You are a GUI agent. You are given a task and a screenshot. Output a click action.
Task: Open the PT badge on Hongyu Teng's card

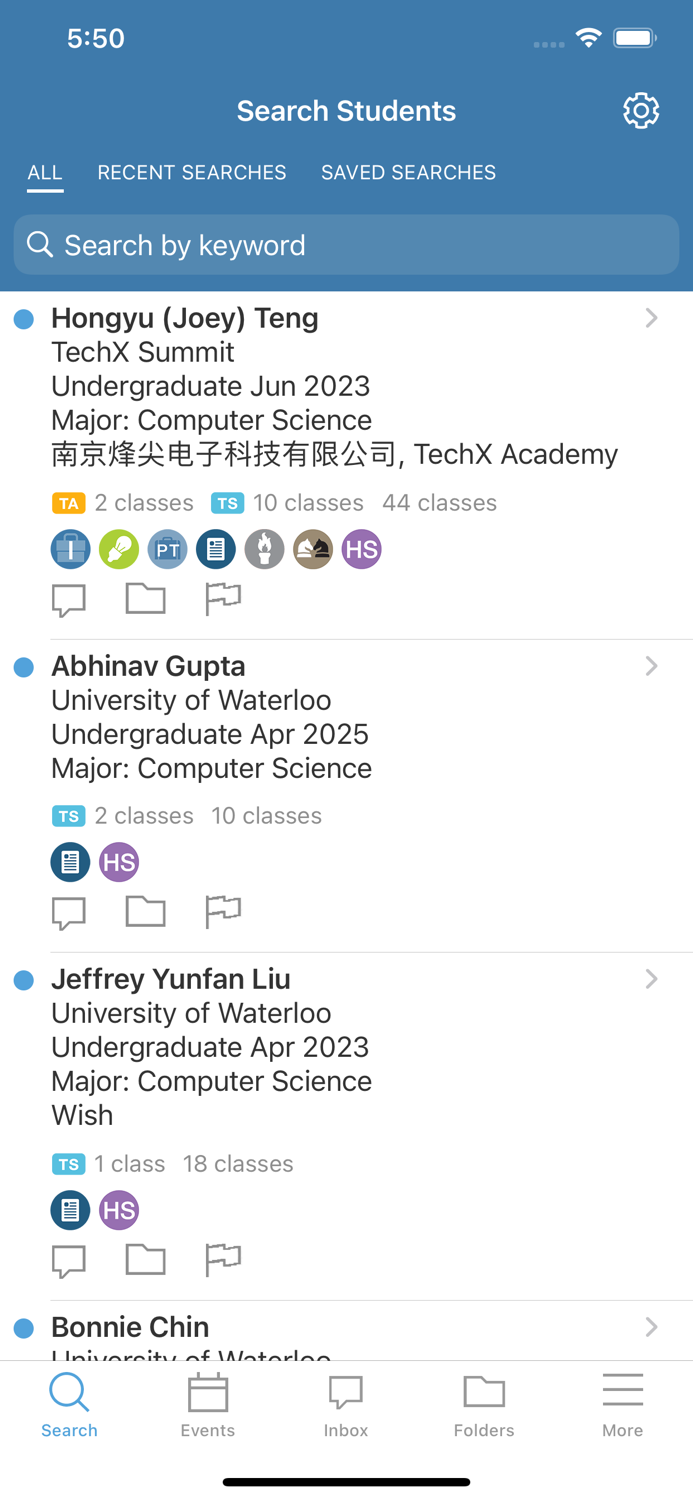coord(167,549)
